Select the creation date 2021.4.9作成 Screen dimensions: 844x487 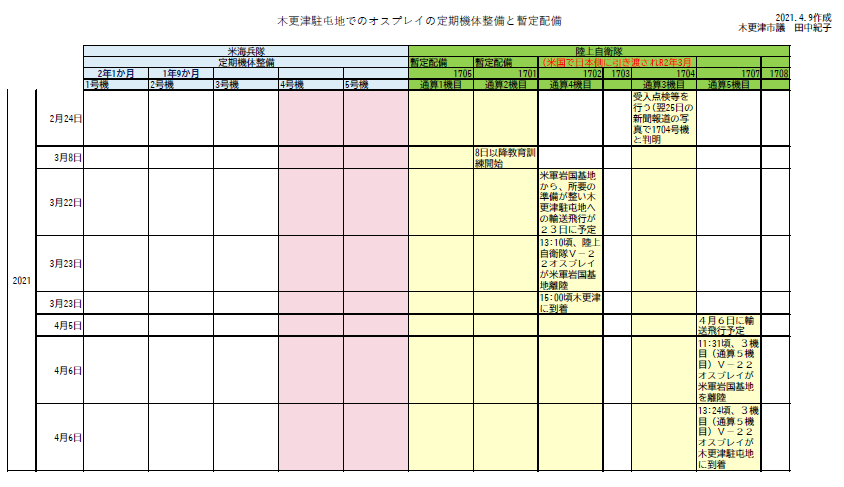click(x=803, y=18)
